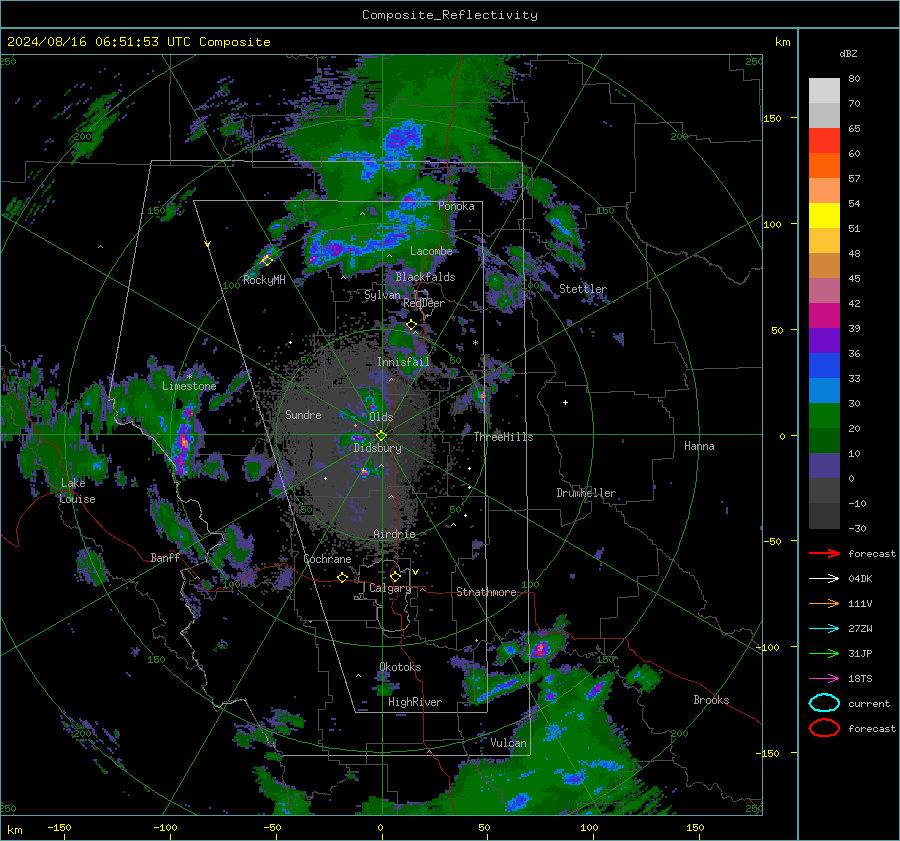The height and width of the screenshot is (841, 900).
Task: Click the -30 dBZ value in legend
Action: (x=857, y=529)
